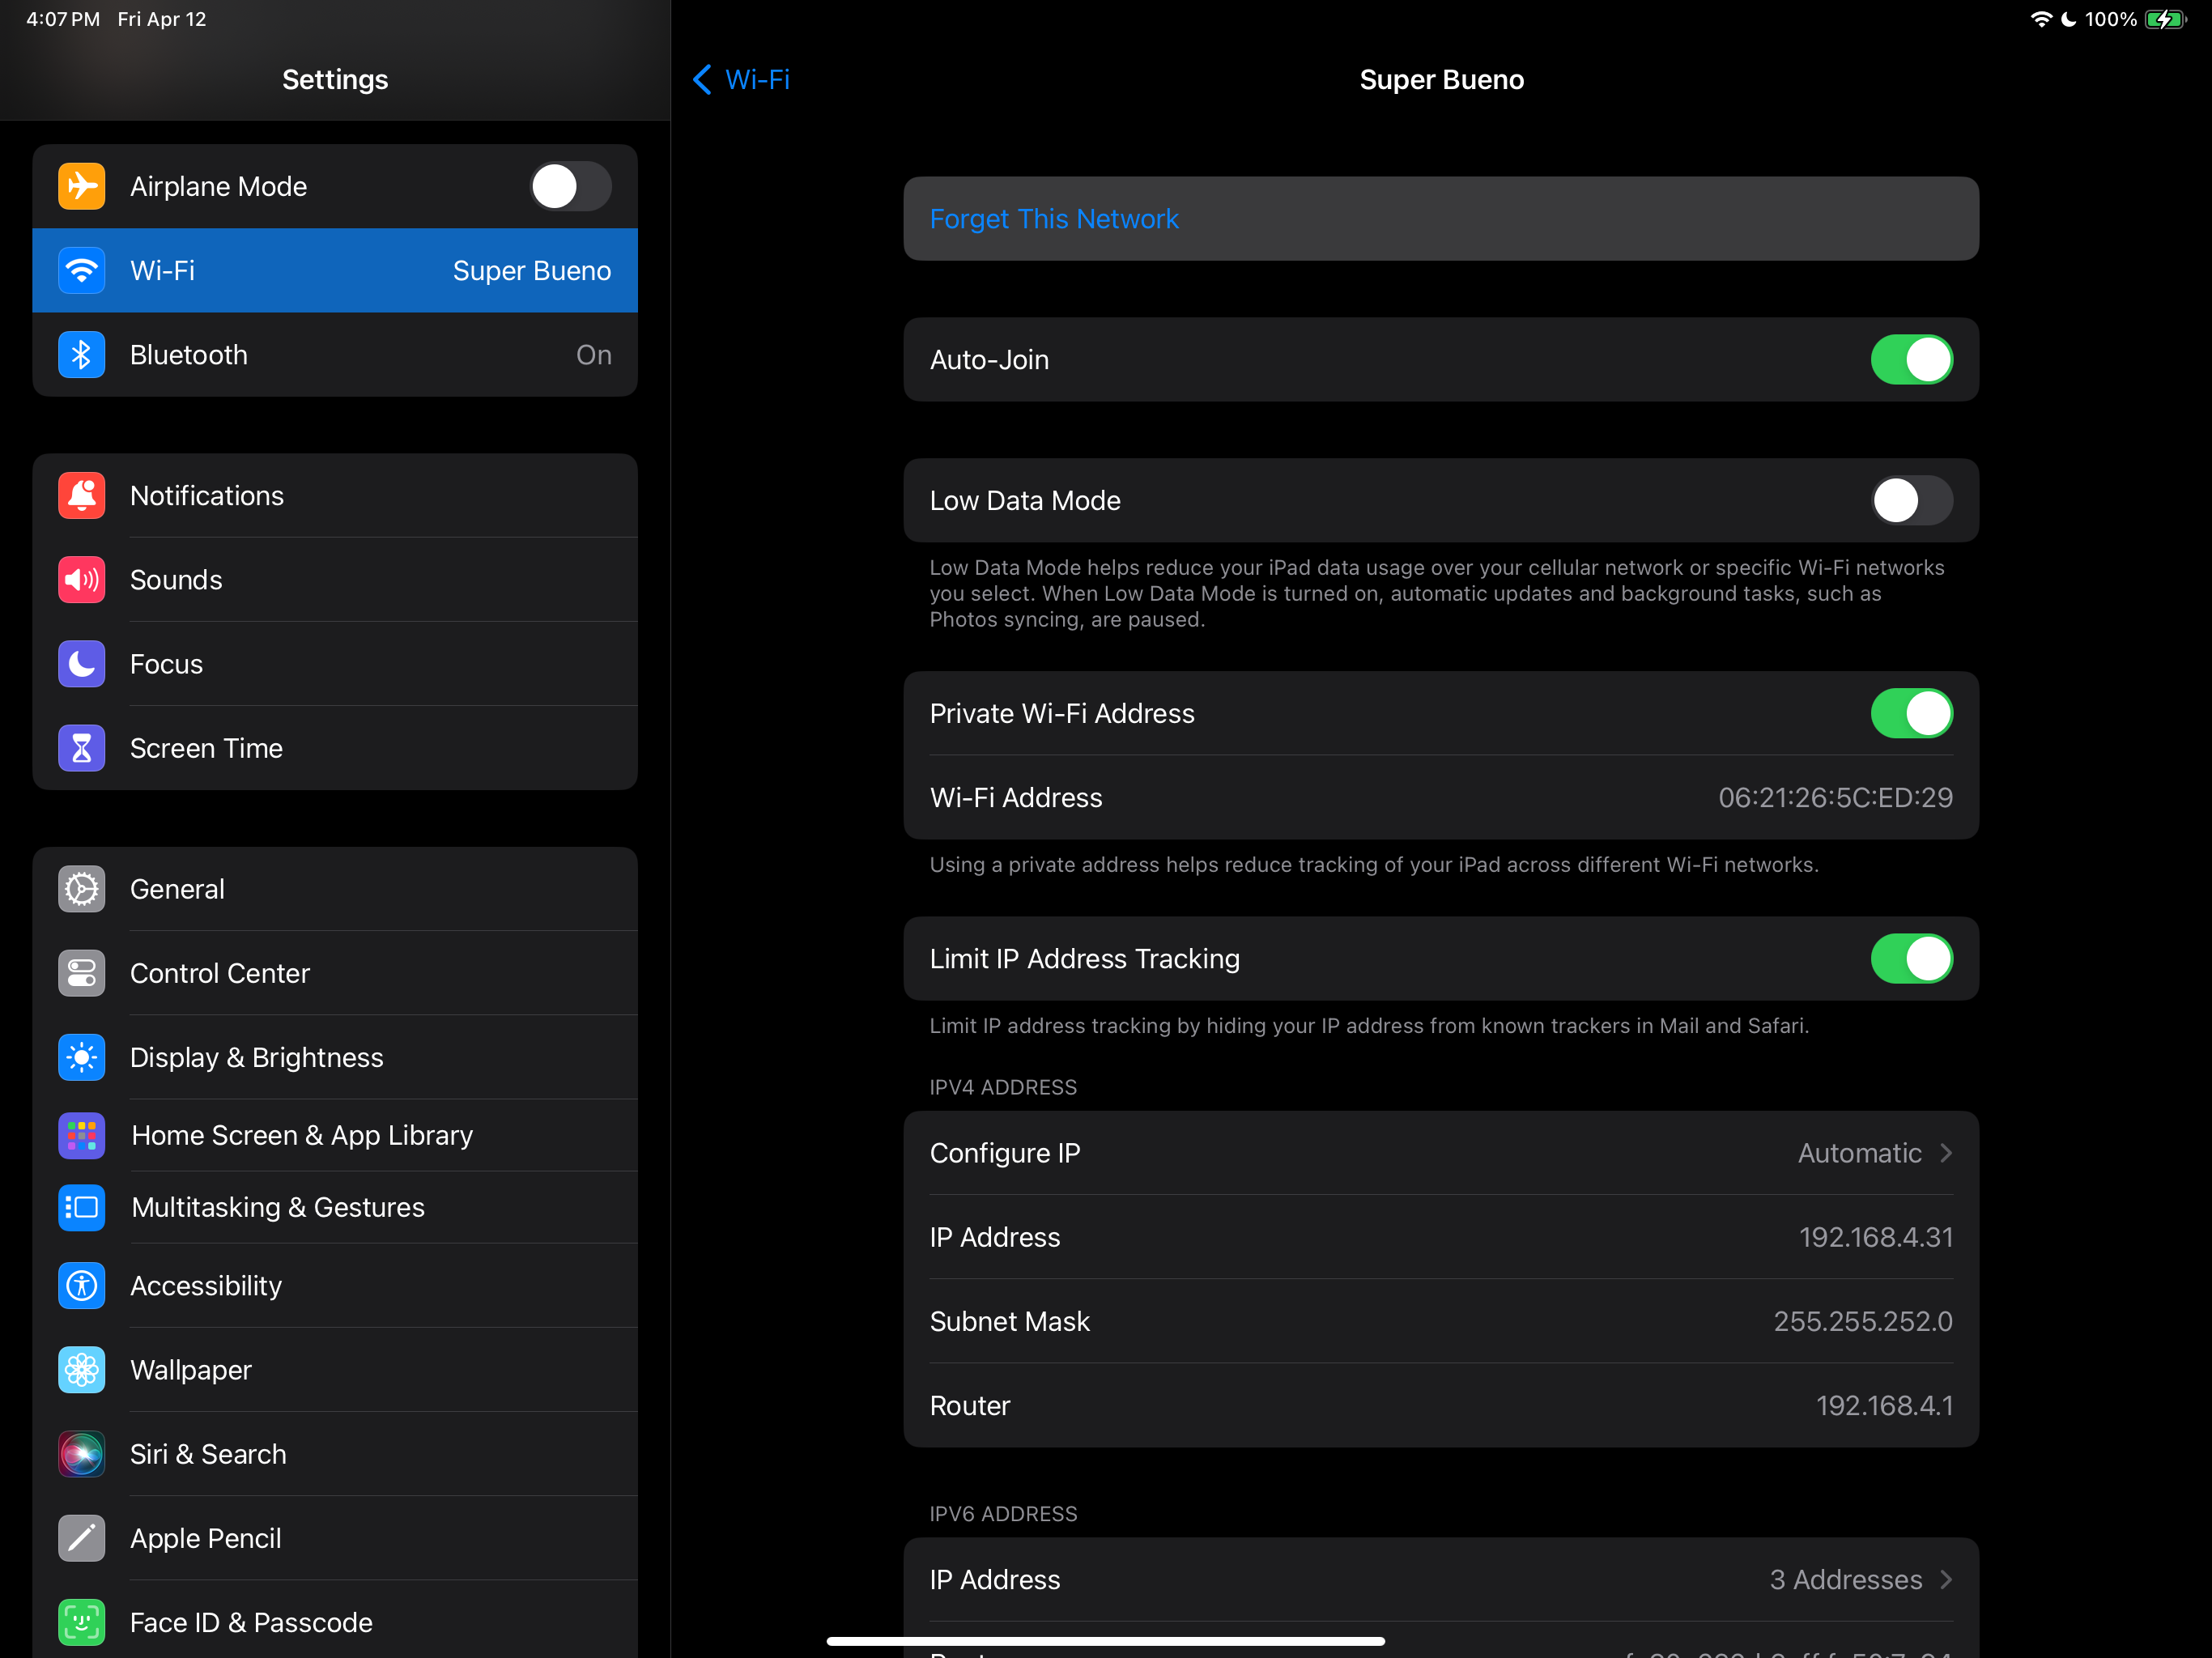This screenshot has height=1658, width=2212.
Task: Open Display & Brightness settings
Action: tap(335, 1057)
